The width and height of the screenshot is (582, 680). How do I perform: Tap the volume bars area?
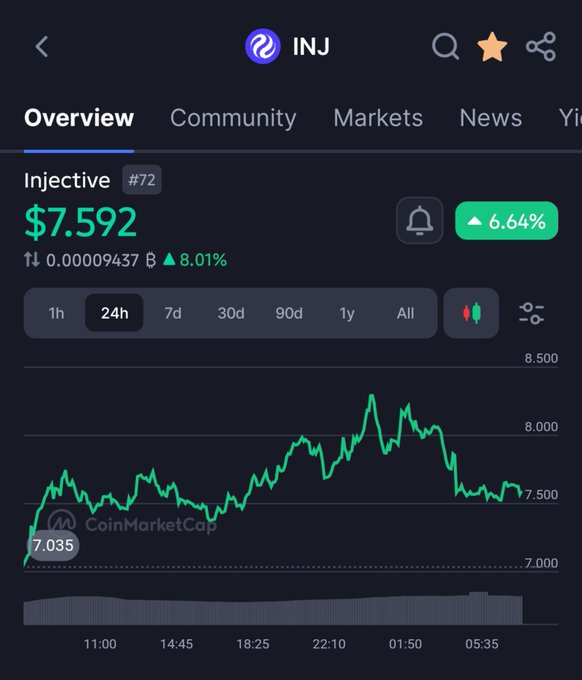click(273, 608)
